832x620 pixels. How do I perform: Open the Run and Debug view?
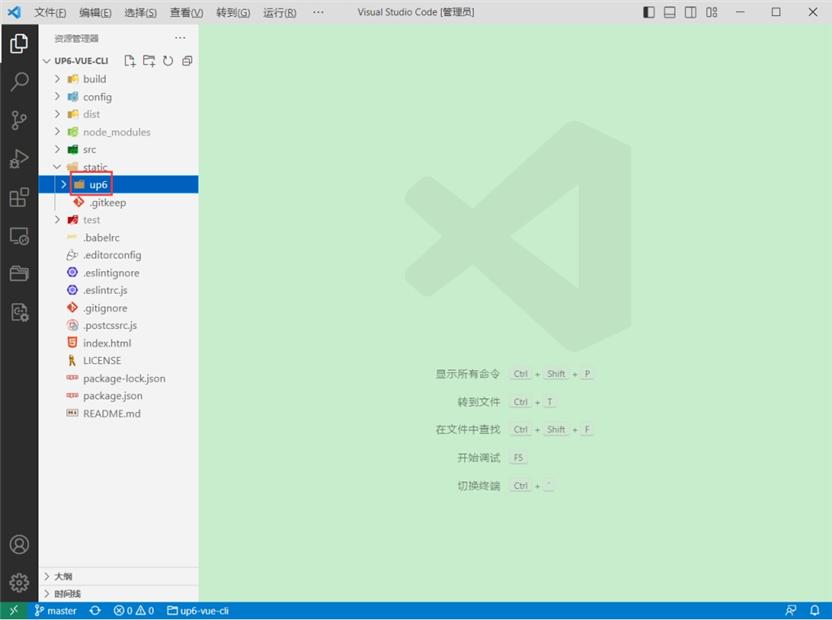point(19,158)
